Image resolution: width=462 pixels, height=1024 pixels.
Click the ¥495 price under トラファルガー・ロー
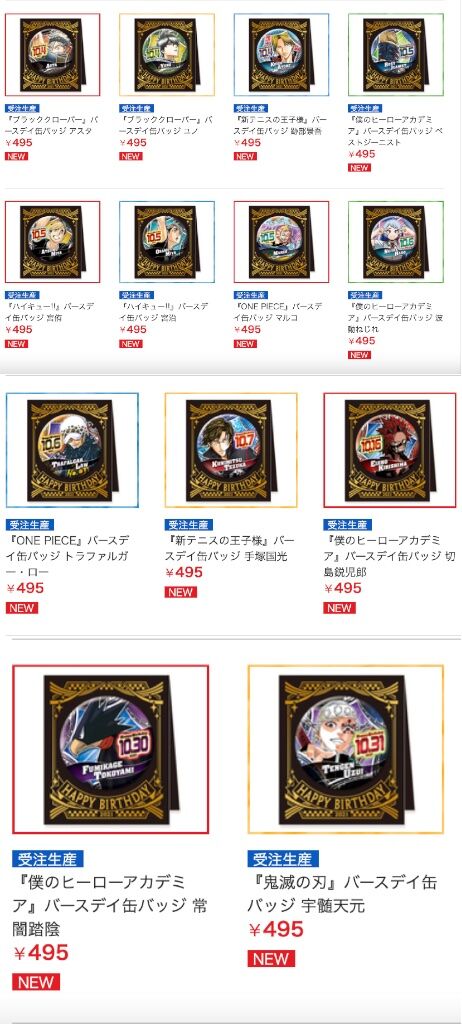pos(25,588)
